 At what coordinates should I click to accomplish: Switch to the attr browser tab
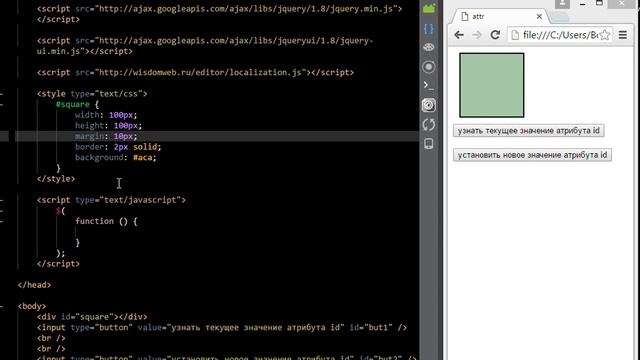[x=499, y=17]
